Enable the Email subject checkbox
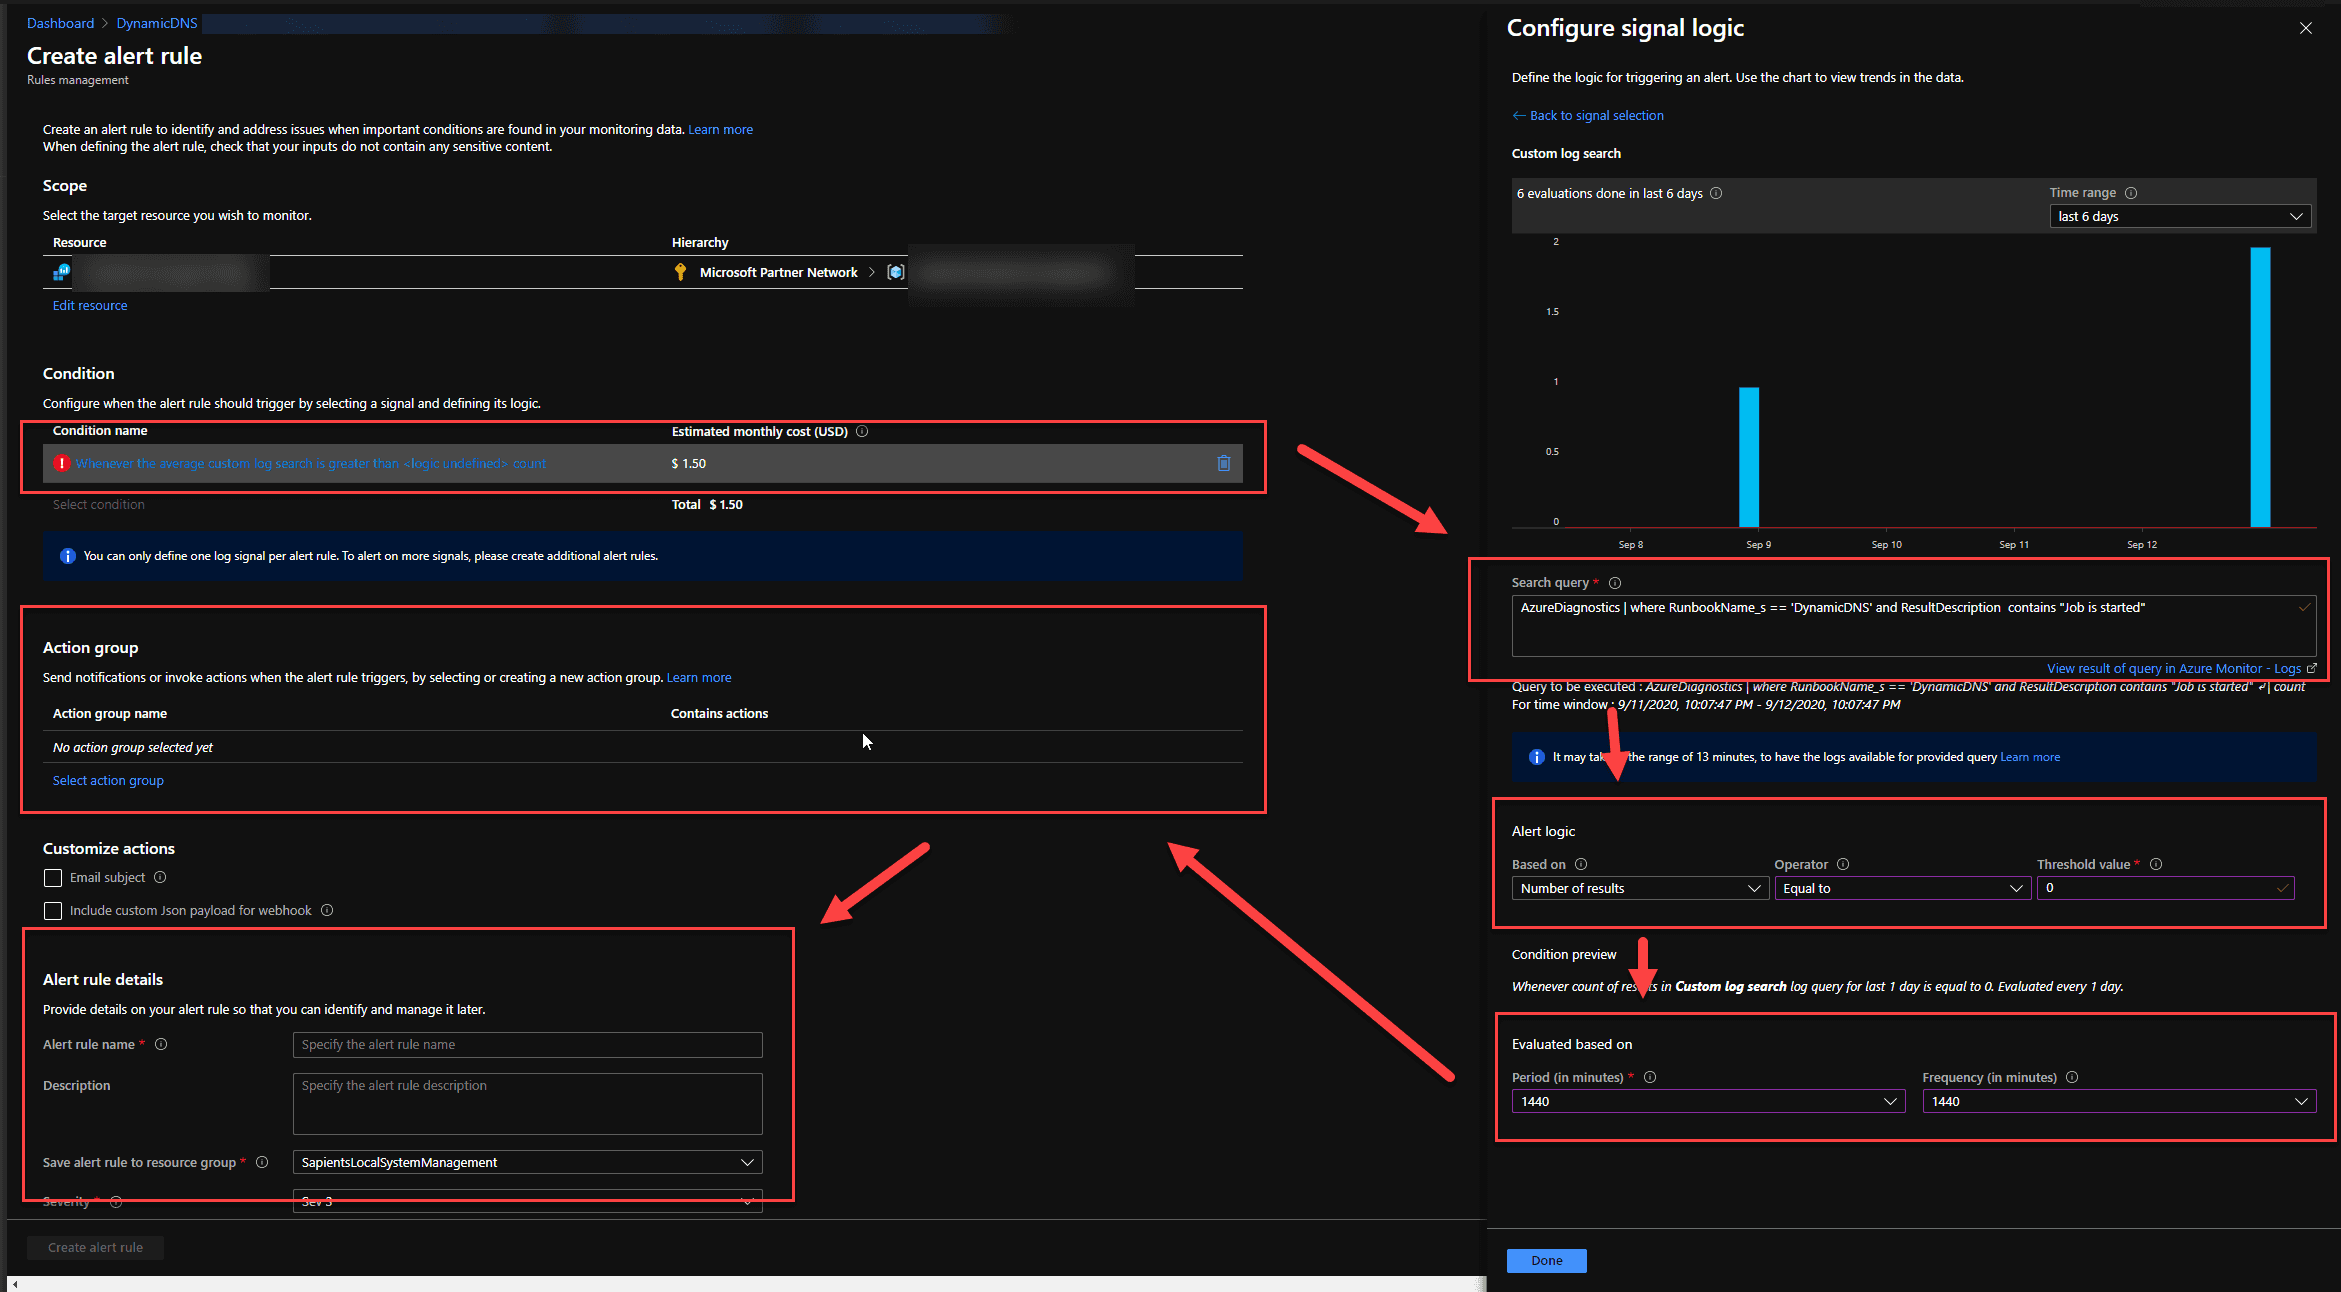The image size is (2341, 1292). [53, 877]
